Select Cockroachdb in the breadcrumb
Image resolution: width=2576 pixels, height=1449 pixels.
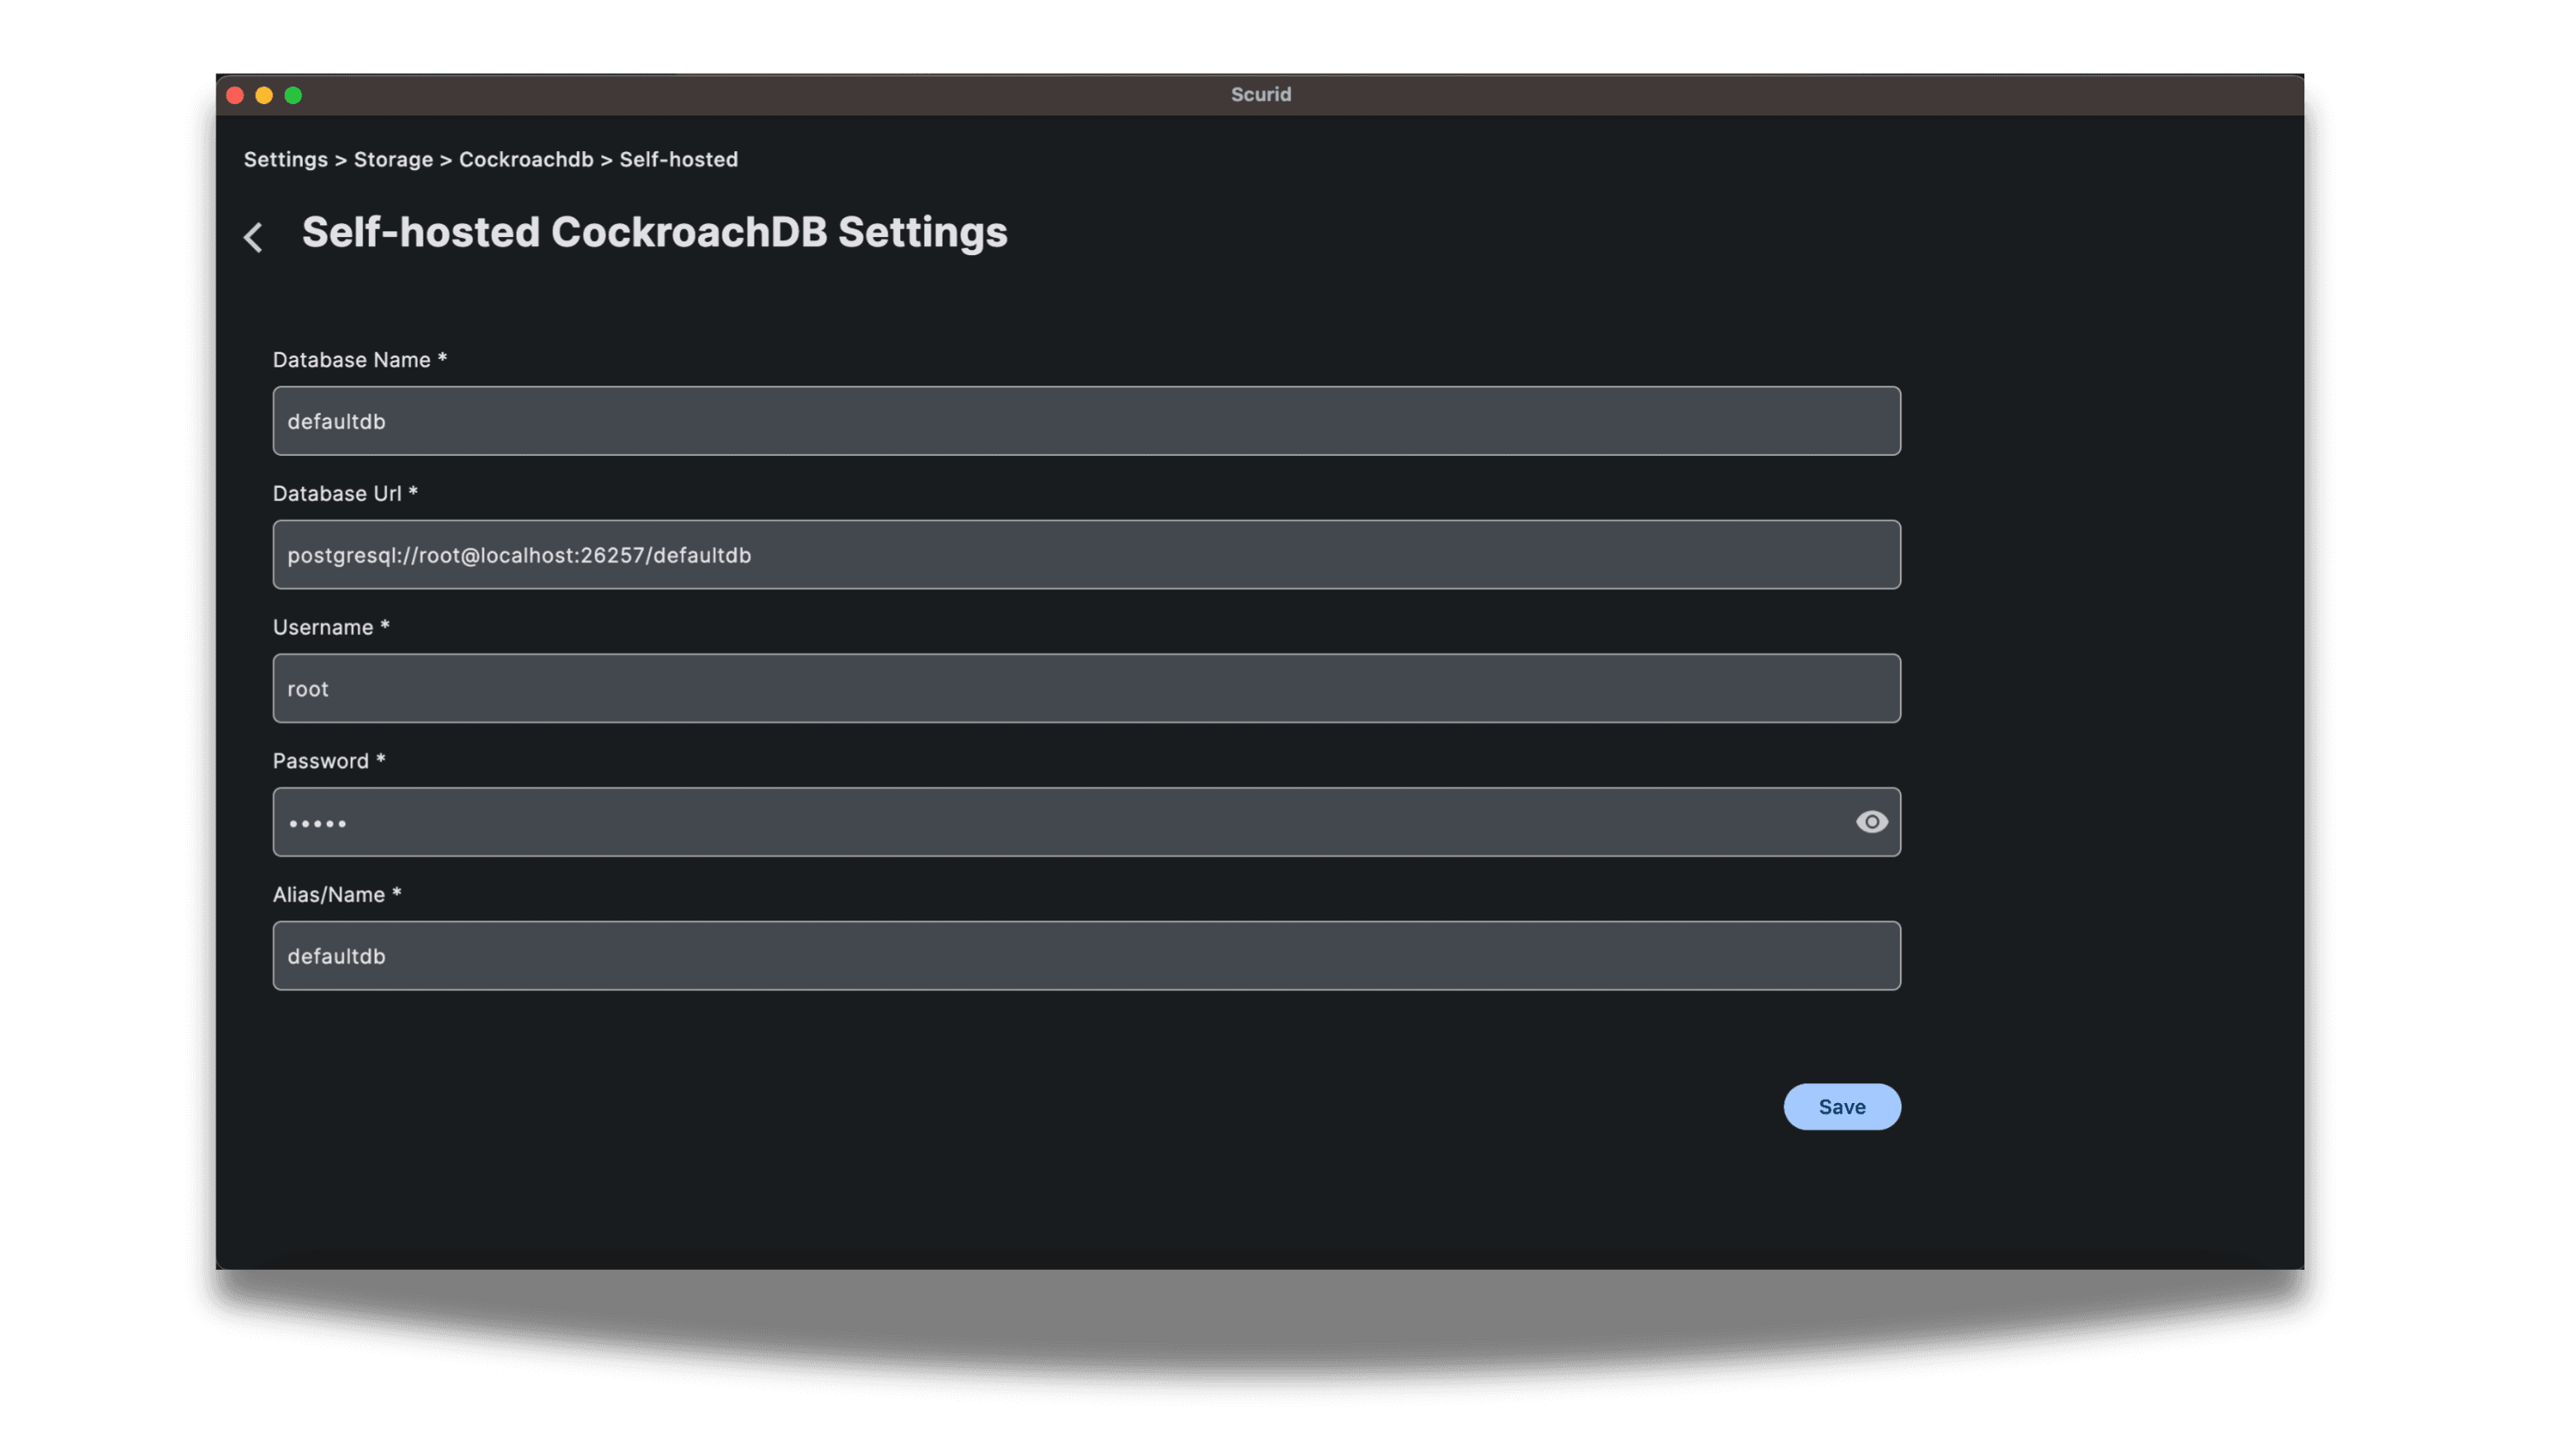pos(525,160)
